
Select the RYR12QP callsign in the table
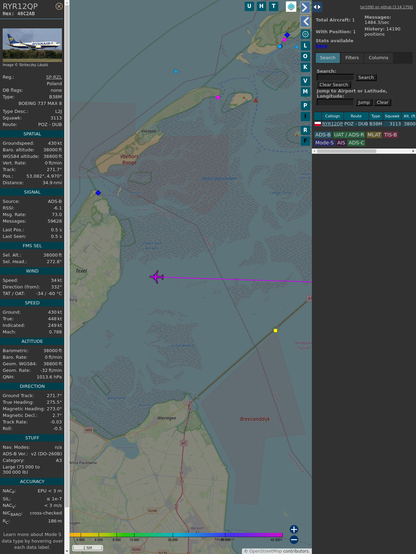click(x=332, y=124)
